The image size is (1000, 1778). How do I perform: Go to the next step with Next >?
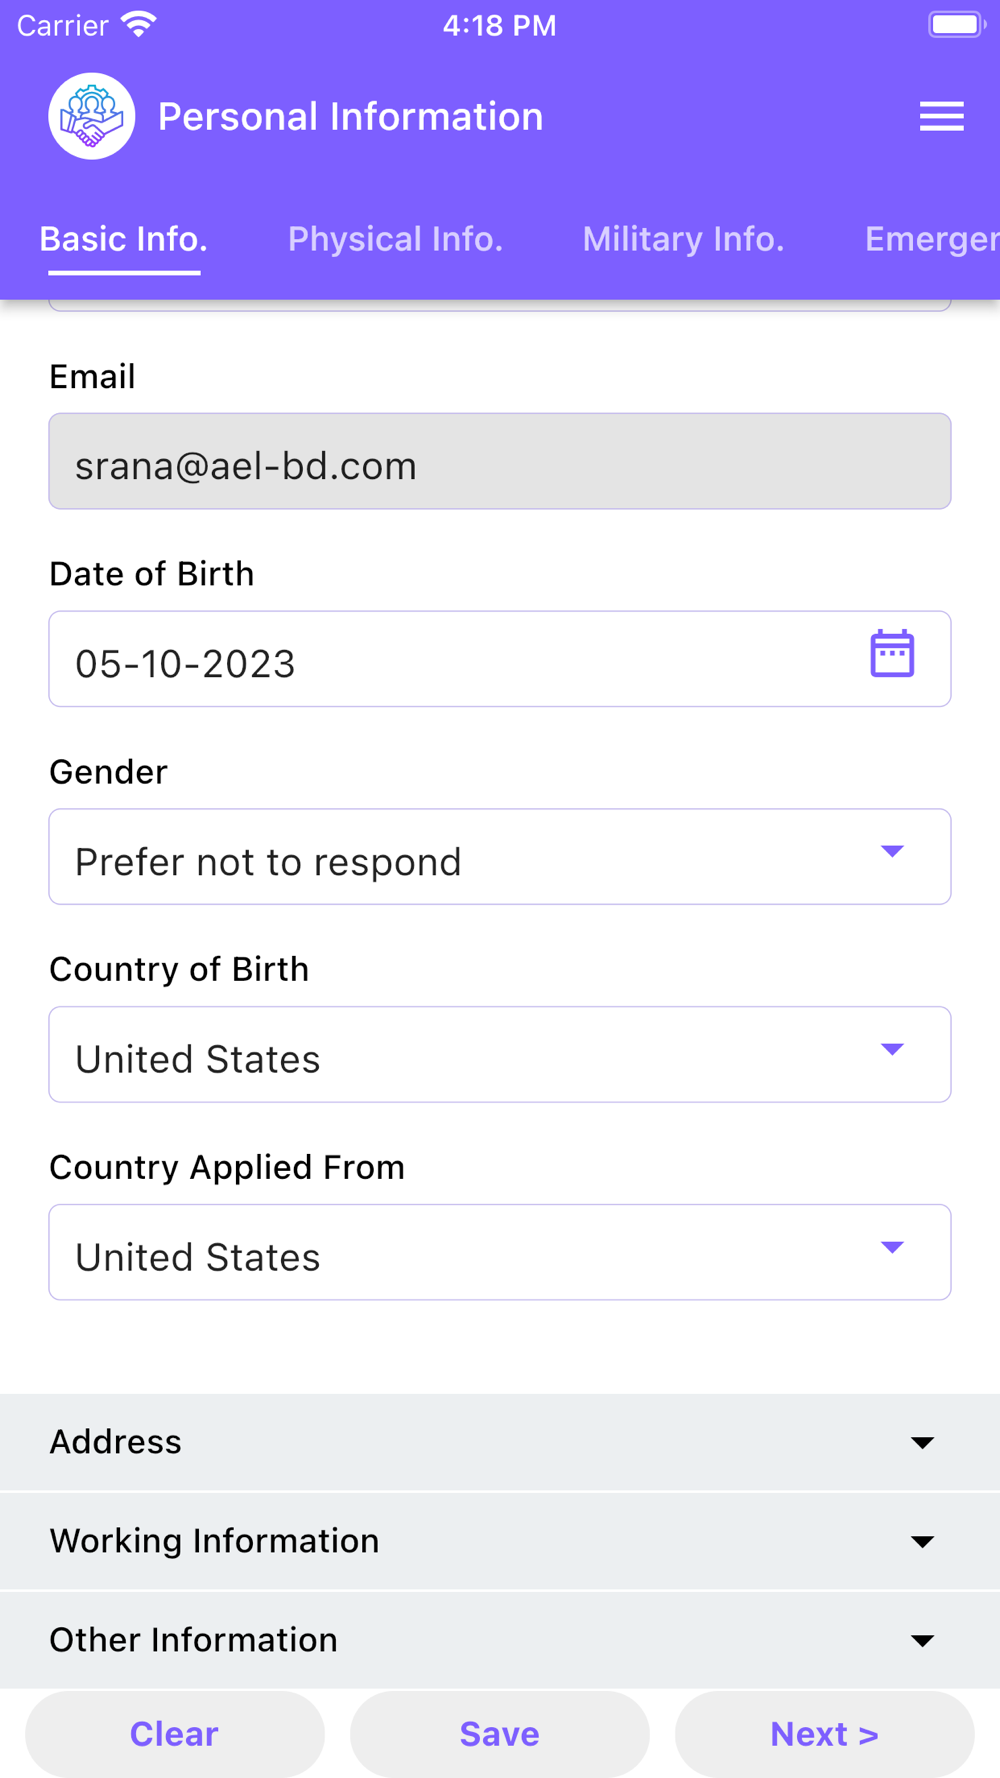click(824, 1734)
